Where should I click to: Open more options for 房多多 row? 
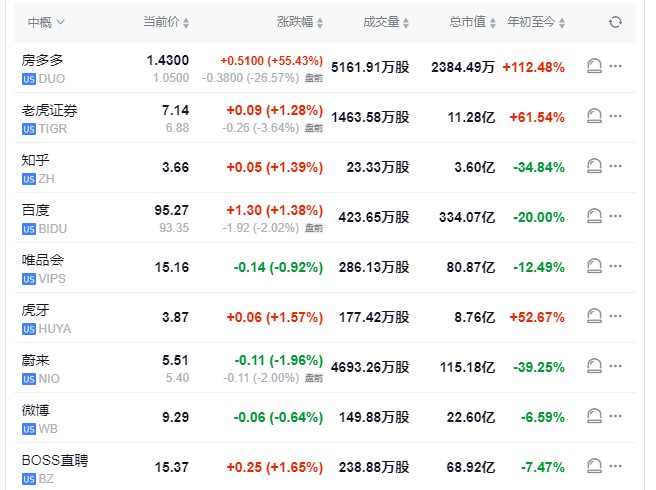pos(615,66)
